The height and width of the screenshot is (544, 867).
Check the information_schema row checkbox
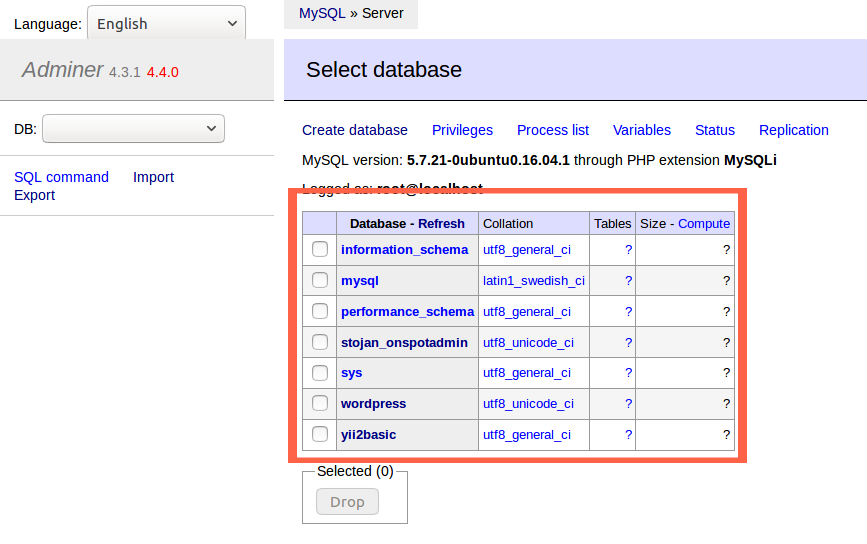coord(320,249)
